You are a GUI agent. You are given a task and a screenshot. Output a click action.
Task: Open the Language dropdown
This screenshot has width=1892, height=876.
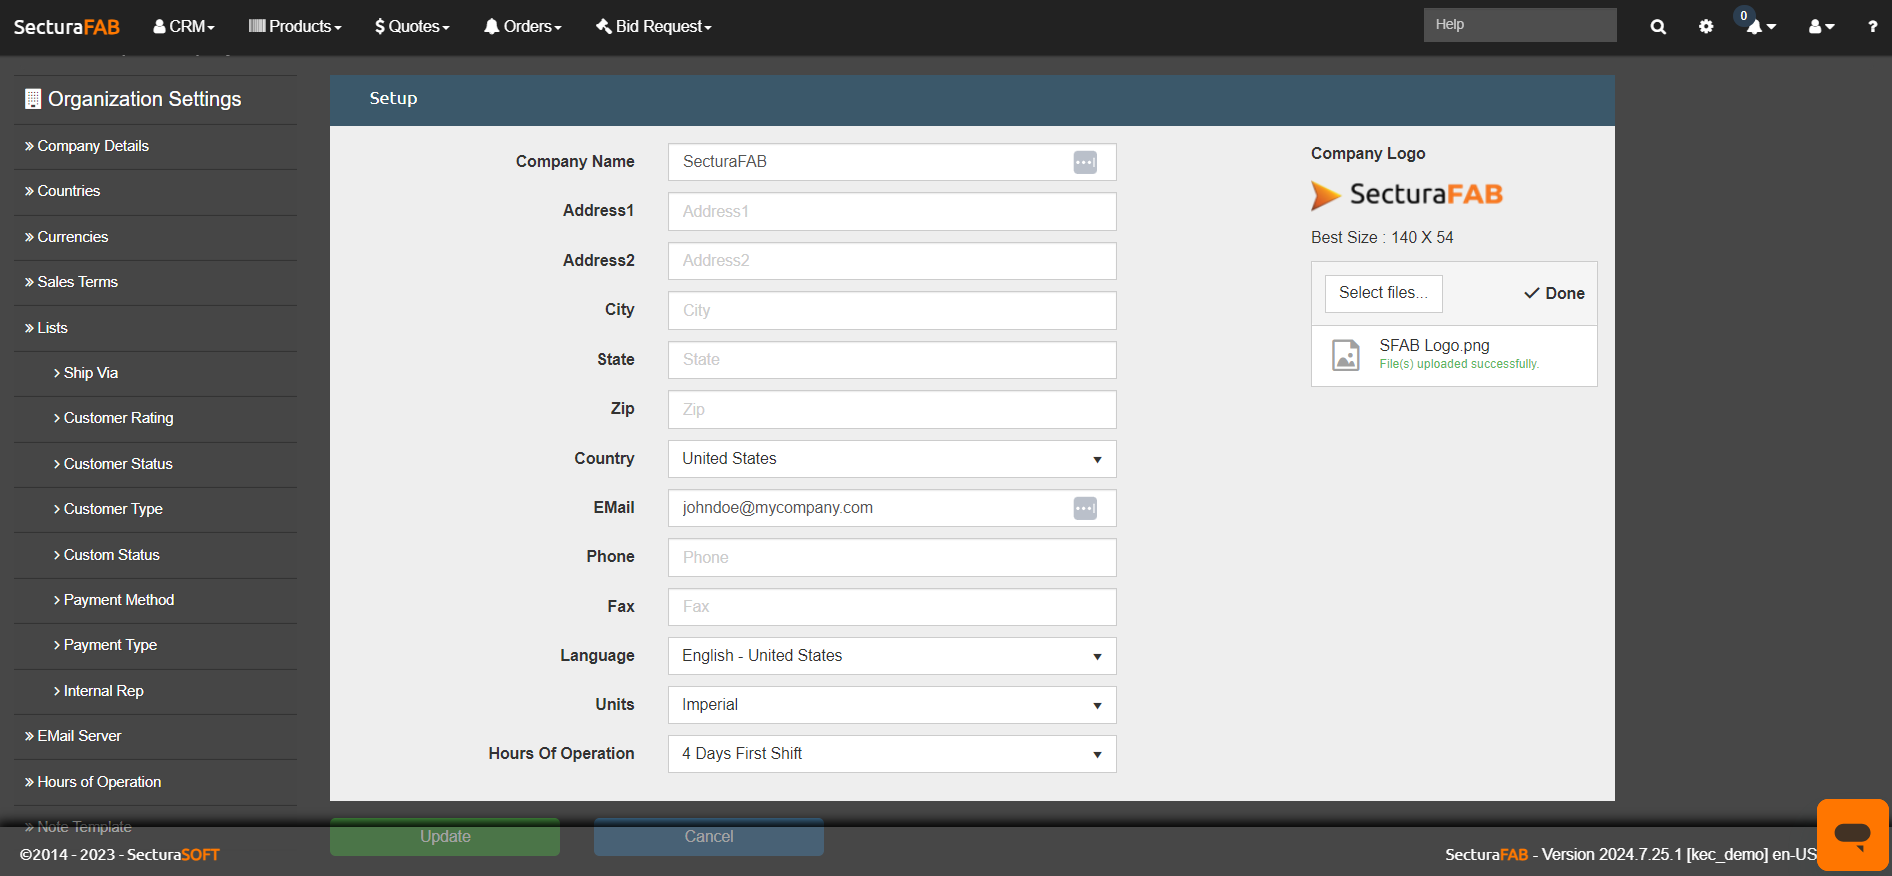[891, 656]
